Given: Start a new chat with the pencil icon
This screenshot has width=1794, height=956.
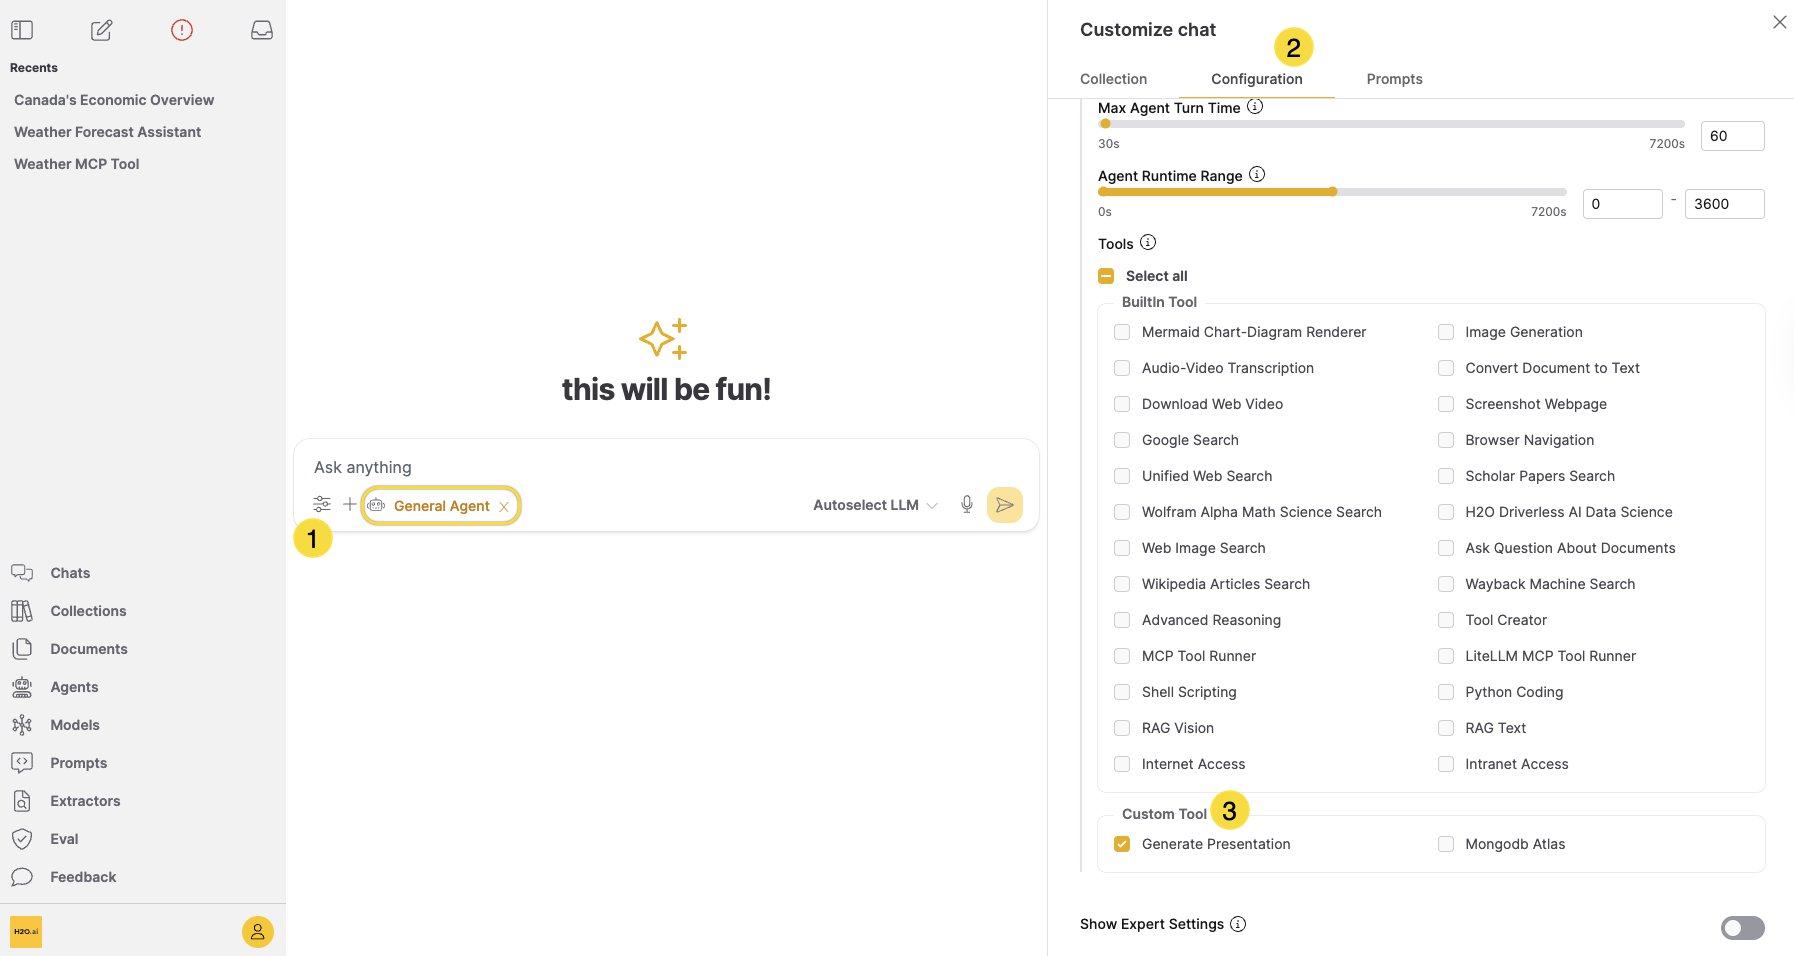Looking at the screenshot, I should pos(102,30).
